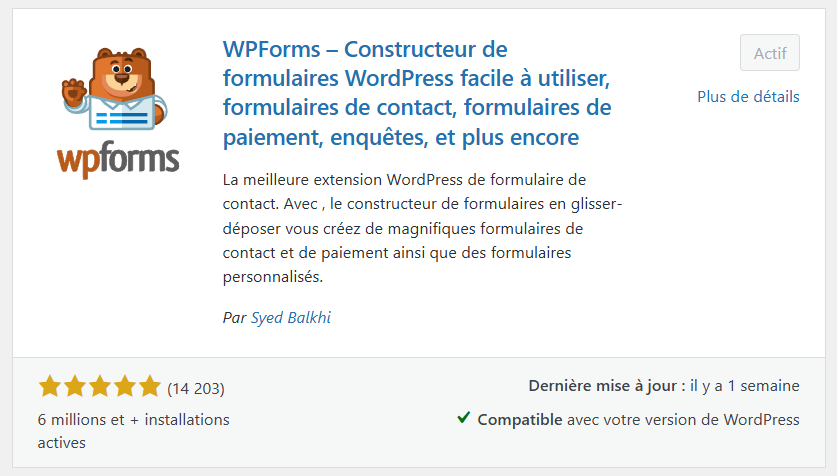Click the orange wpforms wordmark logo
837x476 pixels.
[118, 158]
